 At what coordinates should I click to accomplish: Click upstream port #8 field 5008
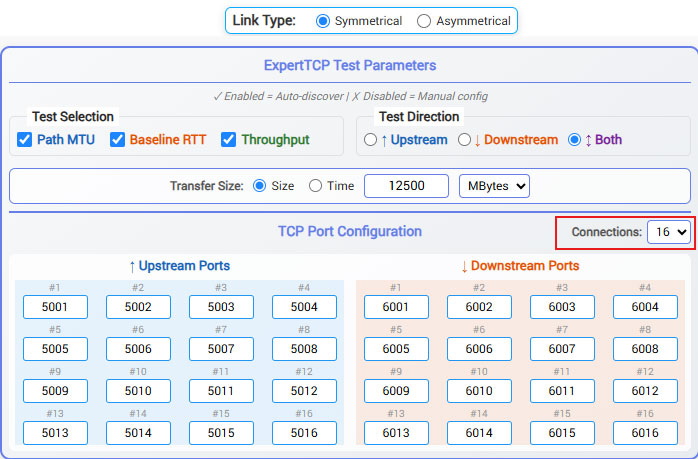point(304,349)
